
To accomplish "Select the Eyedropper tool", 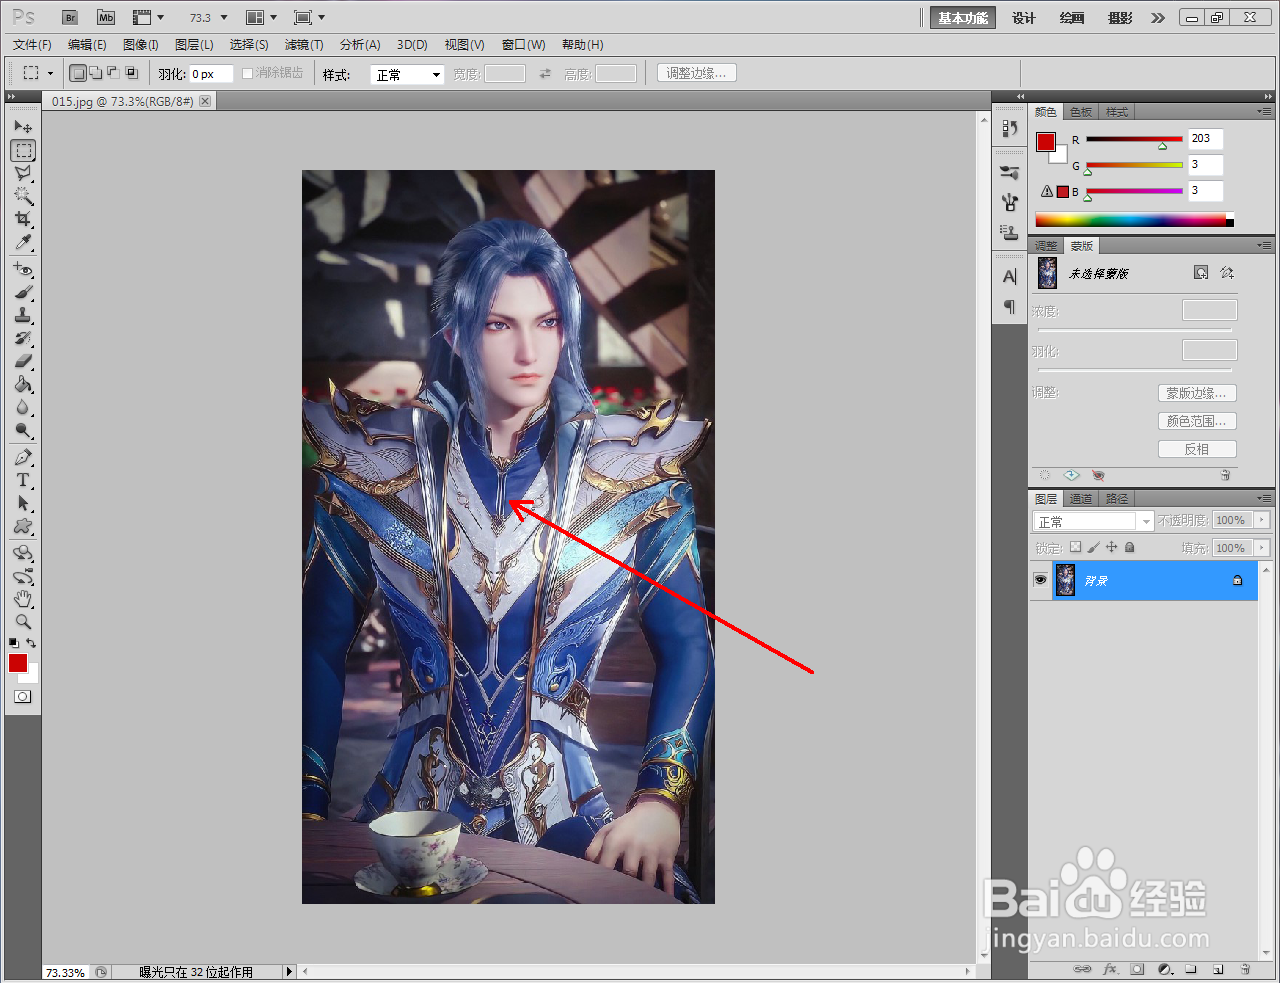I will tap(23, 242).
